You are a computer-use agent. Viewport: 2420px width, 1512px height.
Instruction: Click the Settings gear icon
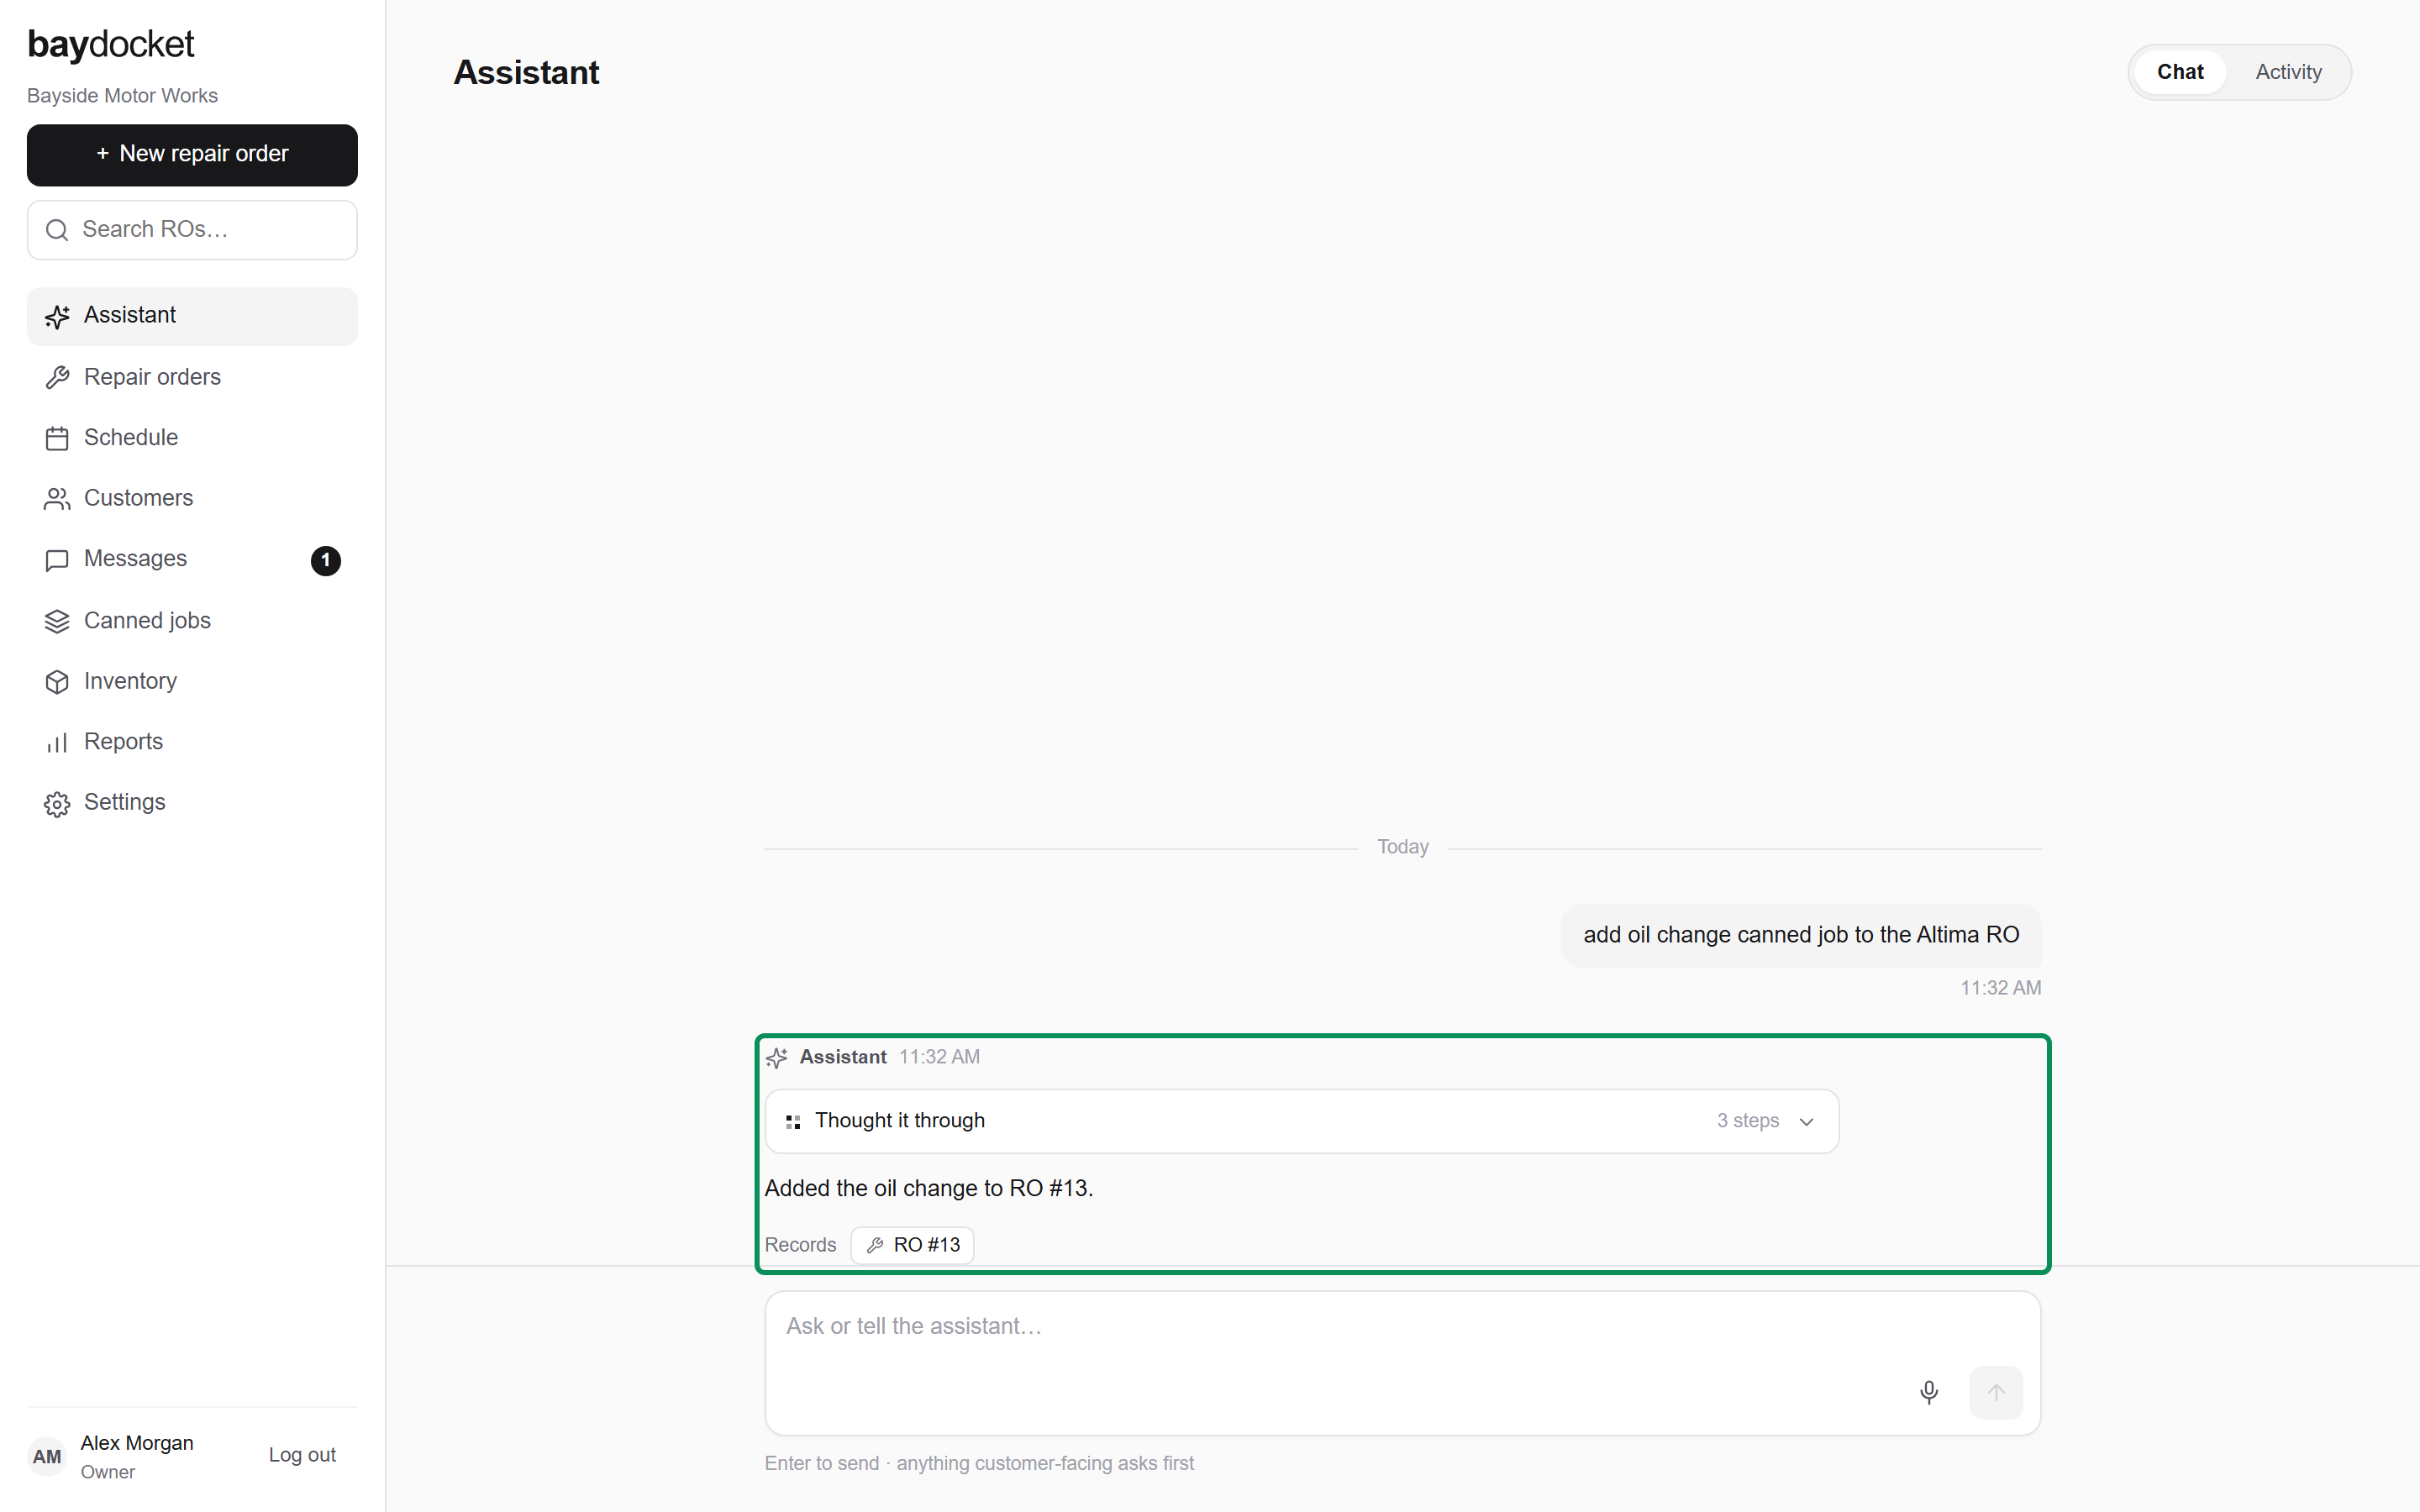pos(57,804)
